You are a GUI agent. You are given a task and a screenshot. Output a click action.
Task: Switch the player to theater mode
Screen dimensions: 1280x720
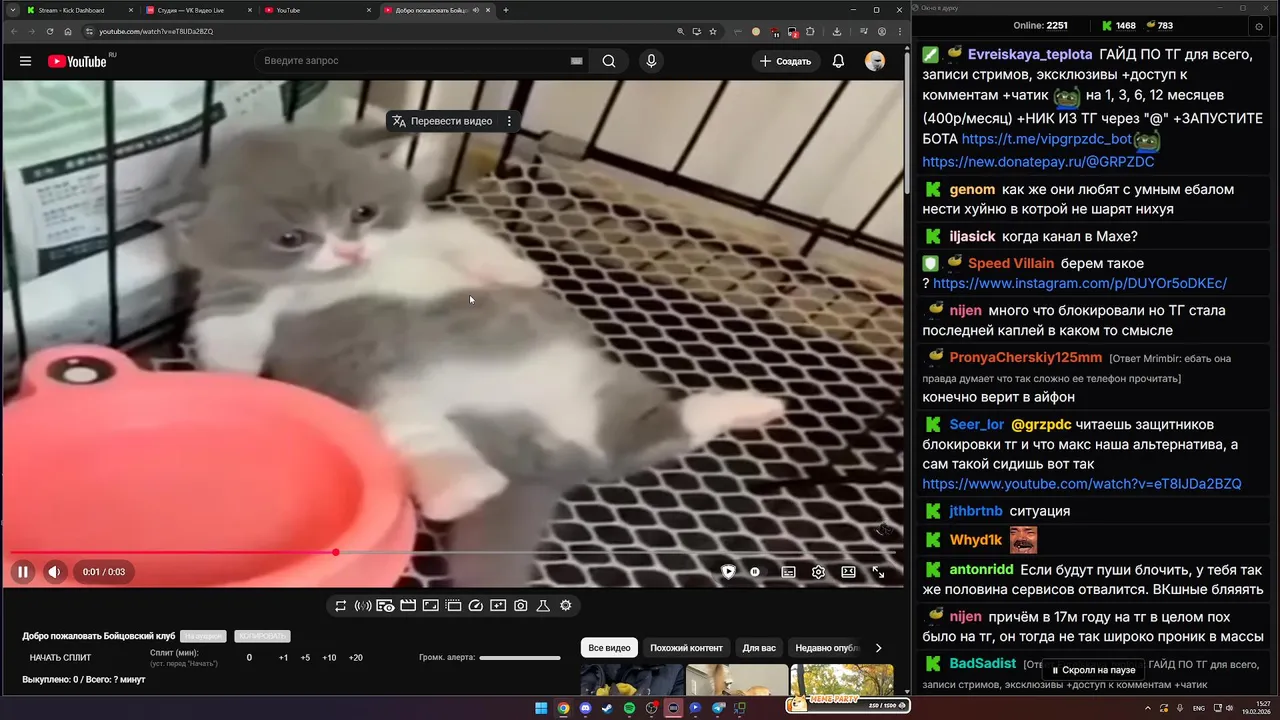point(848,572)
